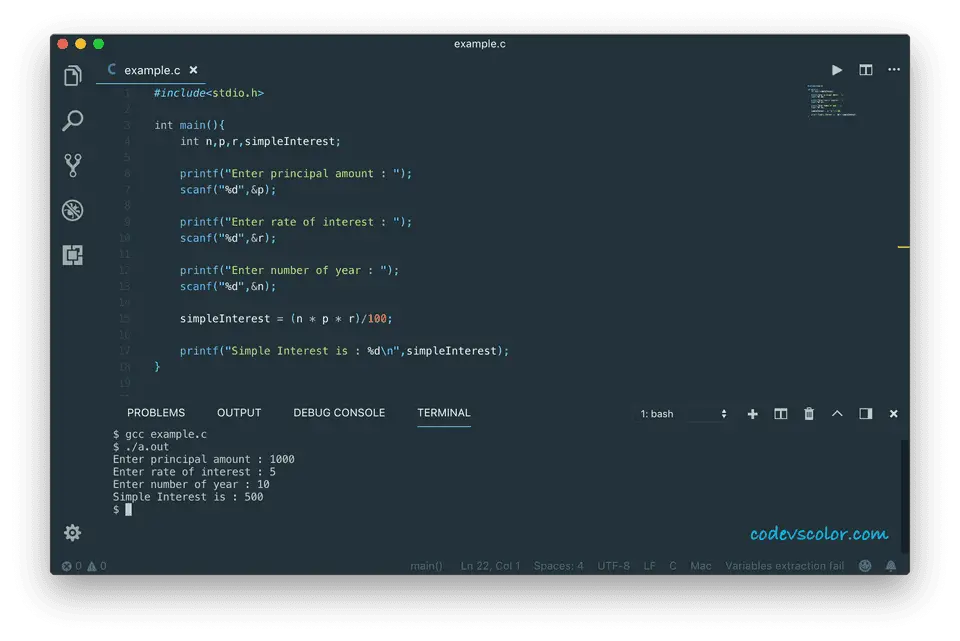This screenshot has width=960, height=641.
Task: Click the 'Enter rate of interest' printf line in editor
Action: point(296,222)
